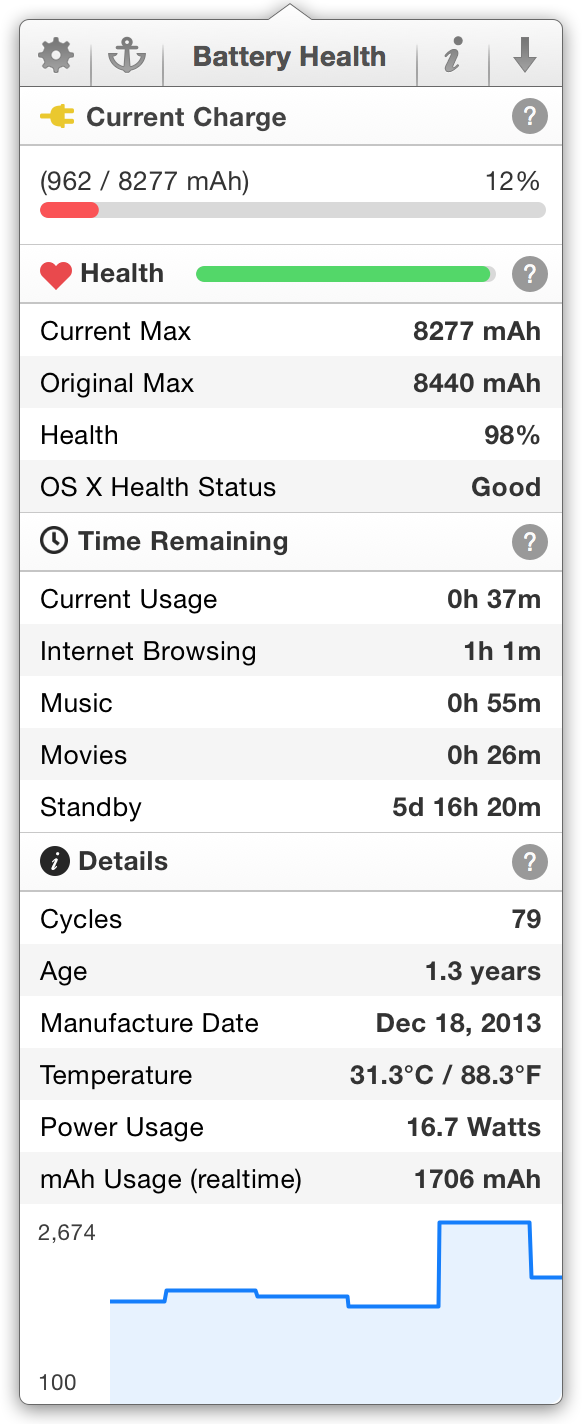Screen dimensions: 582x1424
Task: Click the yellow power plug icon
Action: pos(57,117)
